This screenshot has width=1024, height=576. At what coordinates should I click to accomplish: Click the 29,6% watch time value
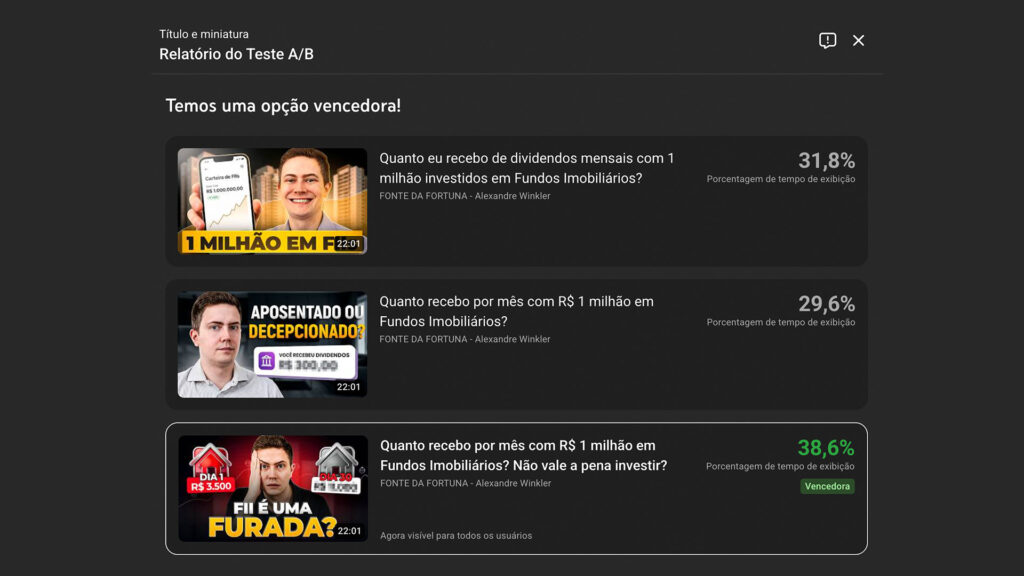pos(826,304)
